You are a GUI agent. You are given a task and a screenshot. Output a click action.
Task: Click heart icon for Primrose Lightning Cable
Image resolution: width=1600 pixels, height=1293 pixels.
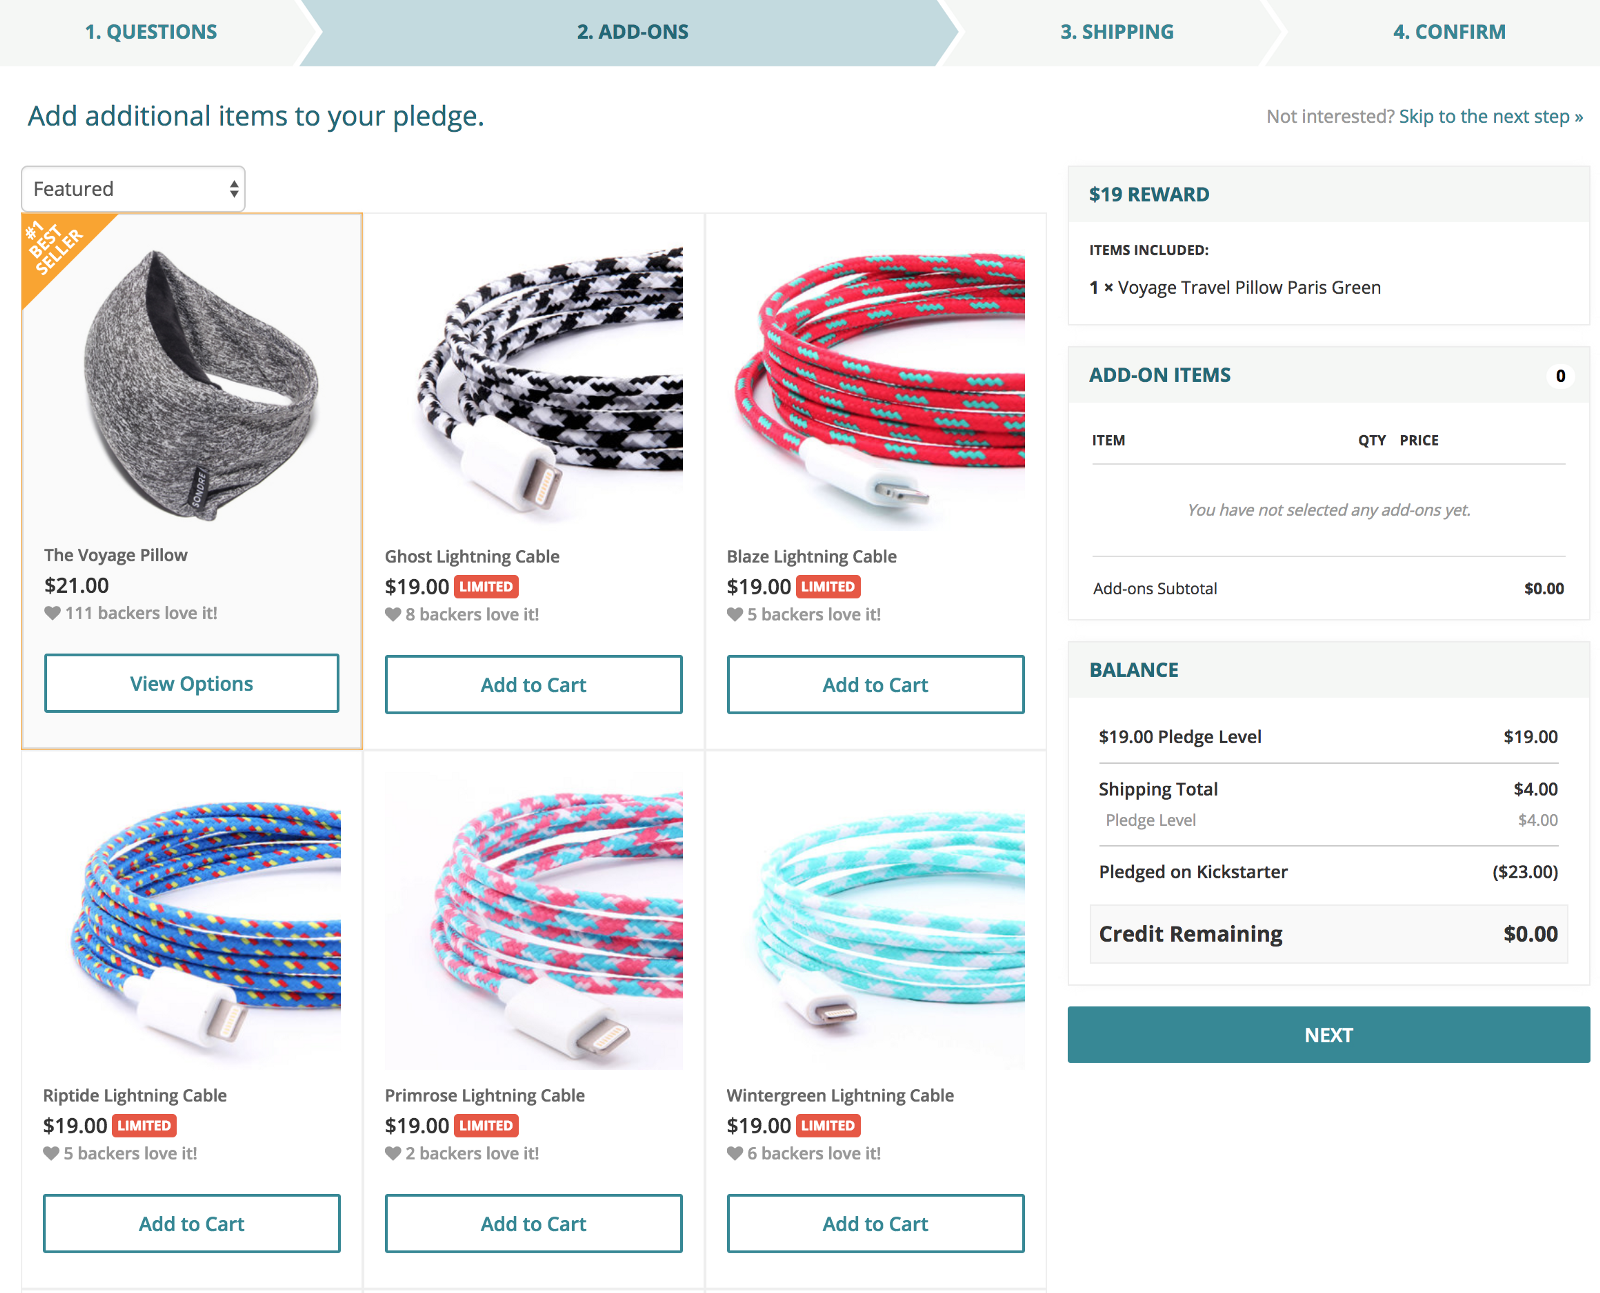click(x=393, y=1153)
